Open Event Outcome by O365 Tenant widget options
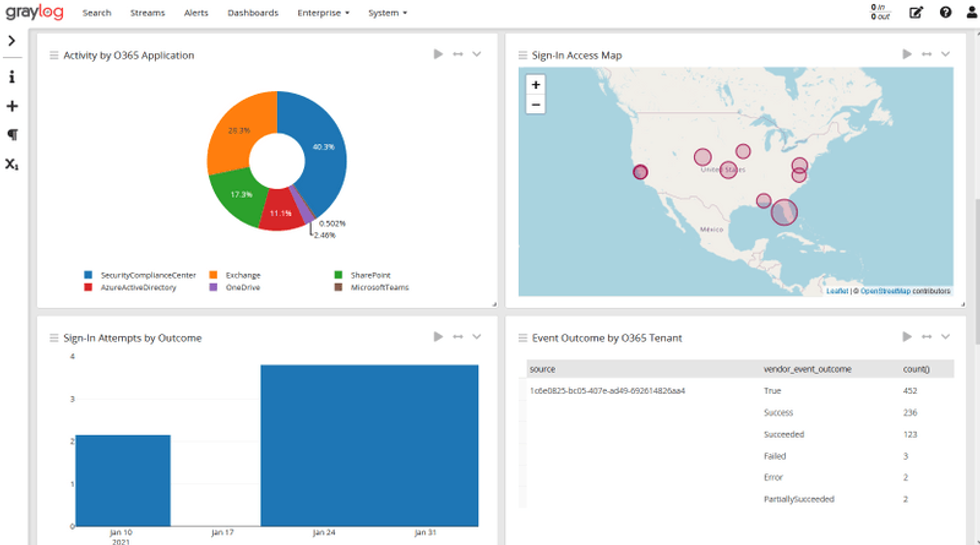The image size is (980, 545). tap(946, 337)
